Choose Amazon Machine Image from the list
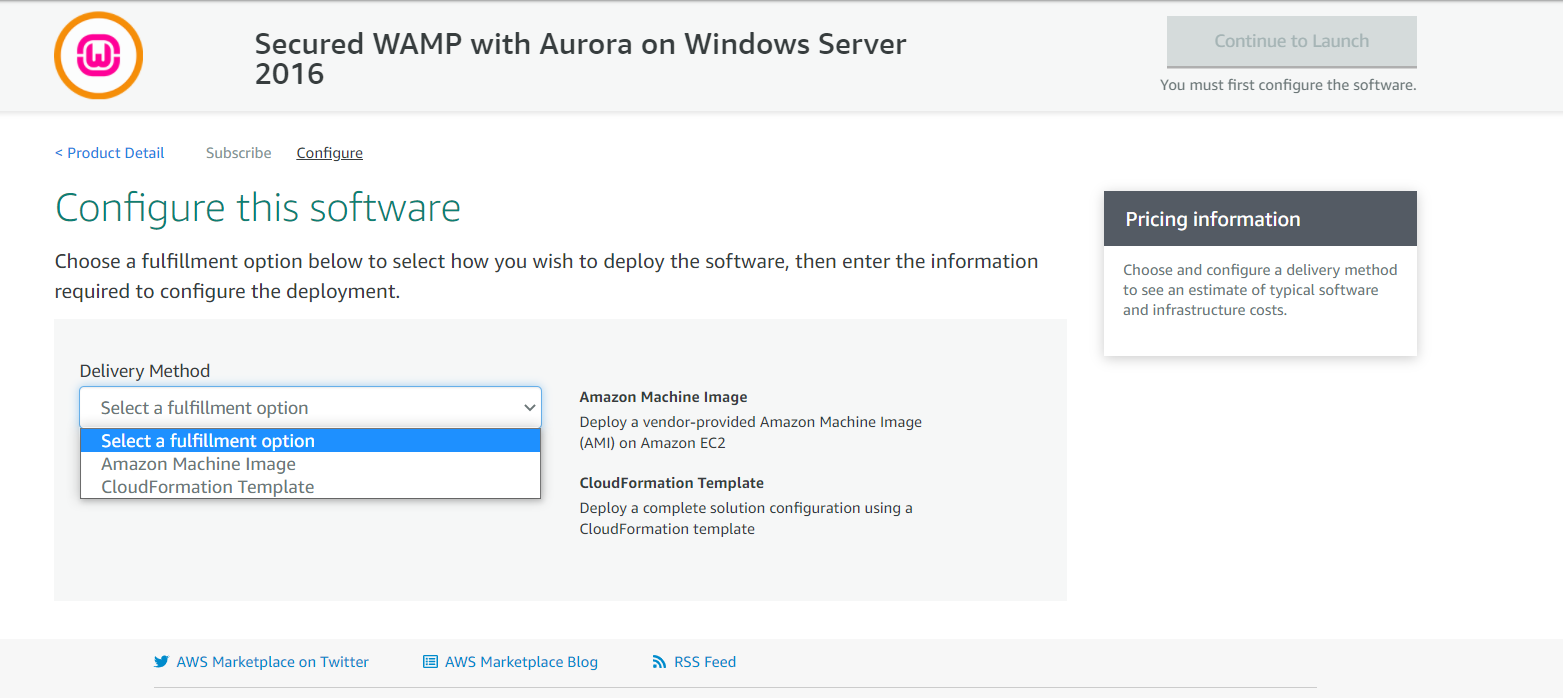 (310, 464)
